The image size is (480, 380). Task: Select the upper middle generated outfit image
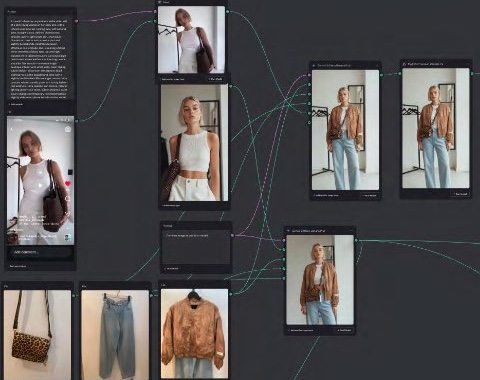point(345,130)
